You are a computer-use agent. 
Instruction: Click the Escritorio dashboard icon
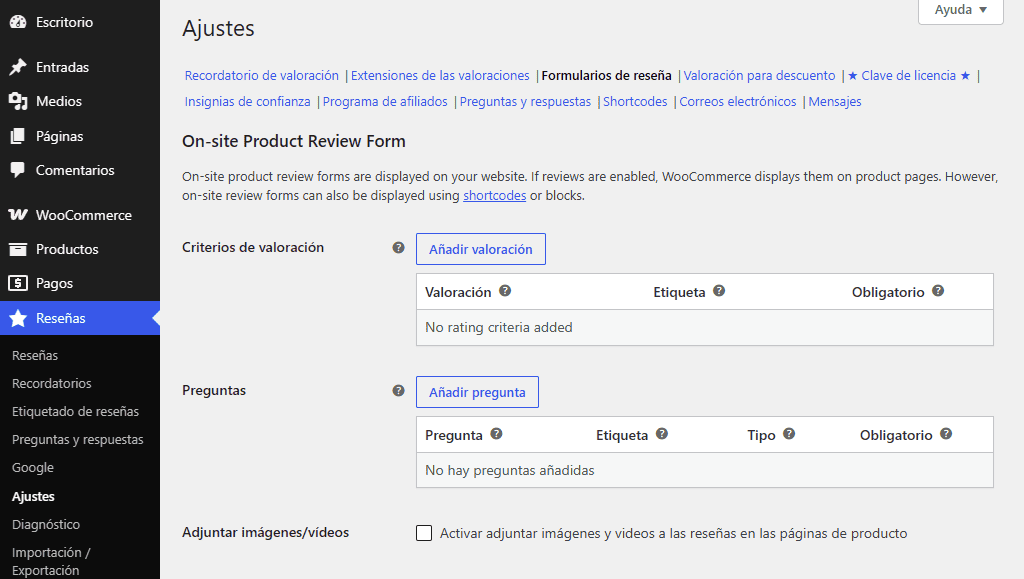pos(18,22)
